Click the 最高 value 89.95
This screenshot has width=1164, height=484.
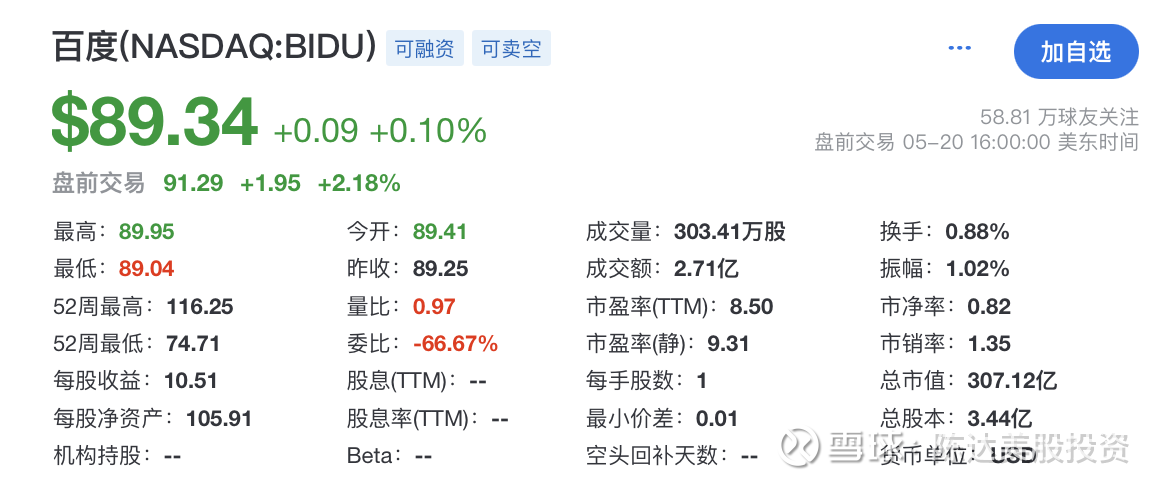(146, 232)
